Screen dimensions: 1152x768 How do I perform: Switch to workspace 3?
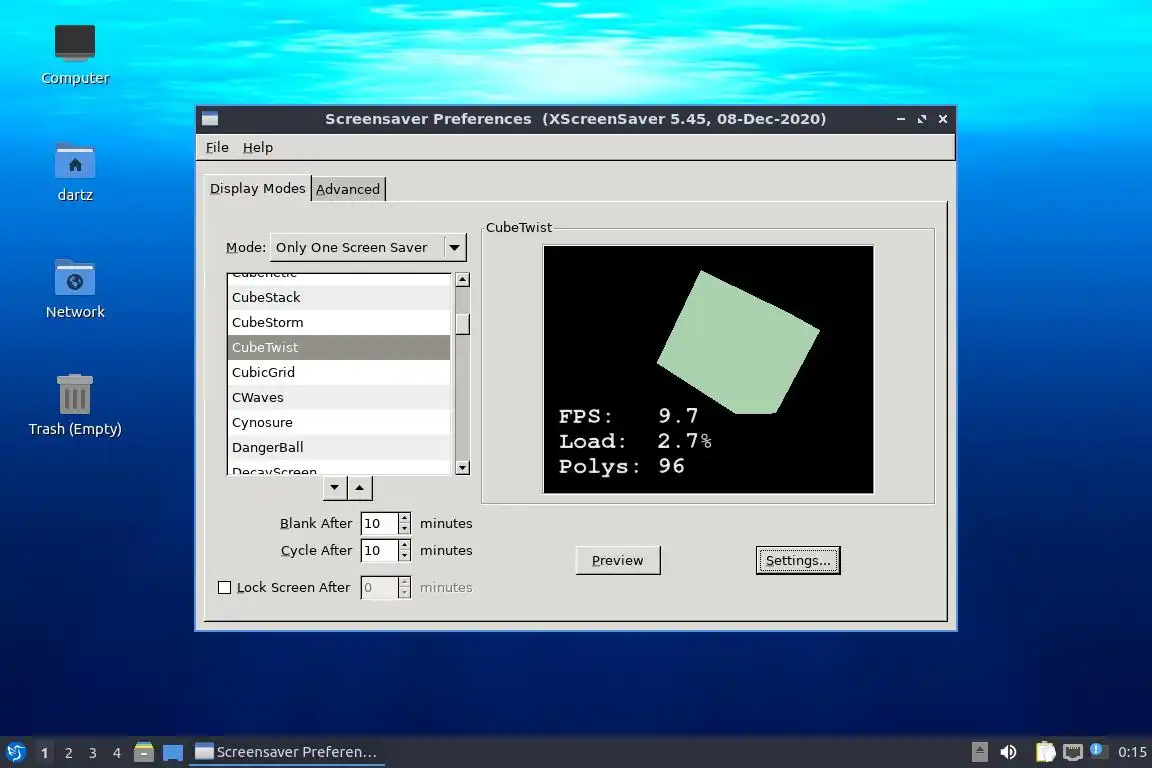(x=93, y=753)
